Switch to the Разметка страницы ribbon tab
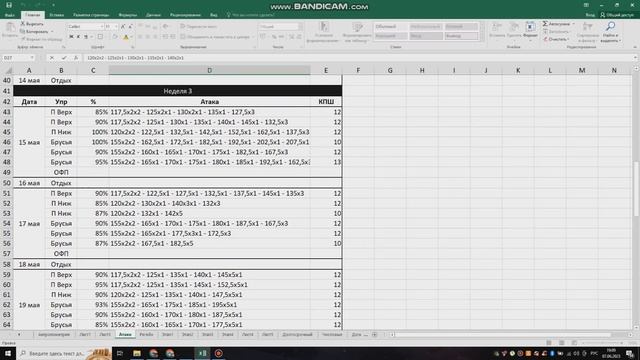 (91, 15)
